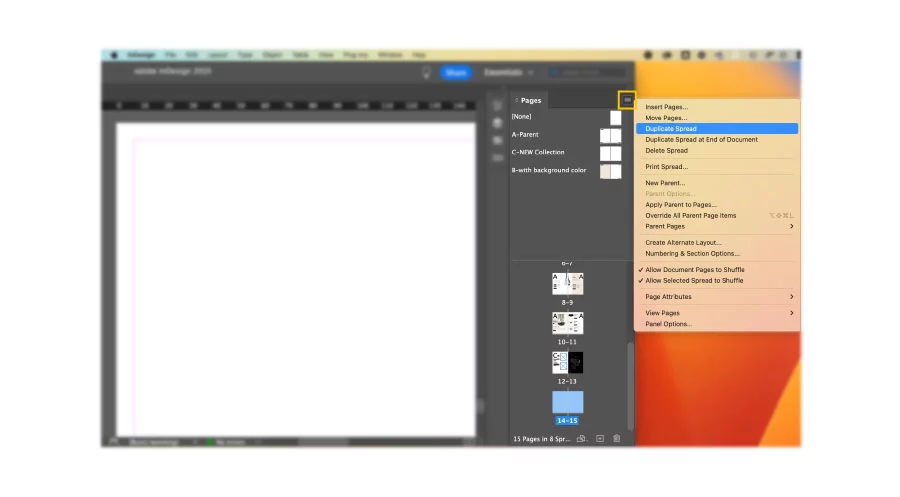Viewport: 900px width, 497px height.
Task: Expand the Parent Pages submenu
Action: pyautogui.click(x=716, y=226)
